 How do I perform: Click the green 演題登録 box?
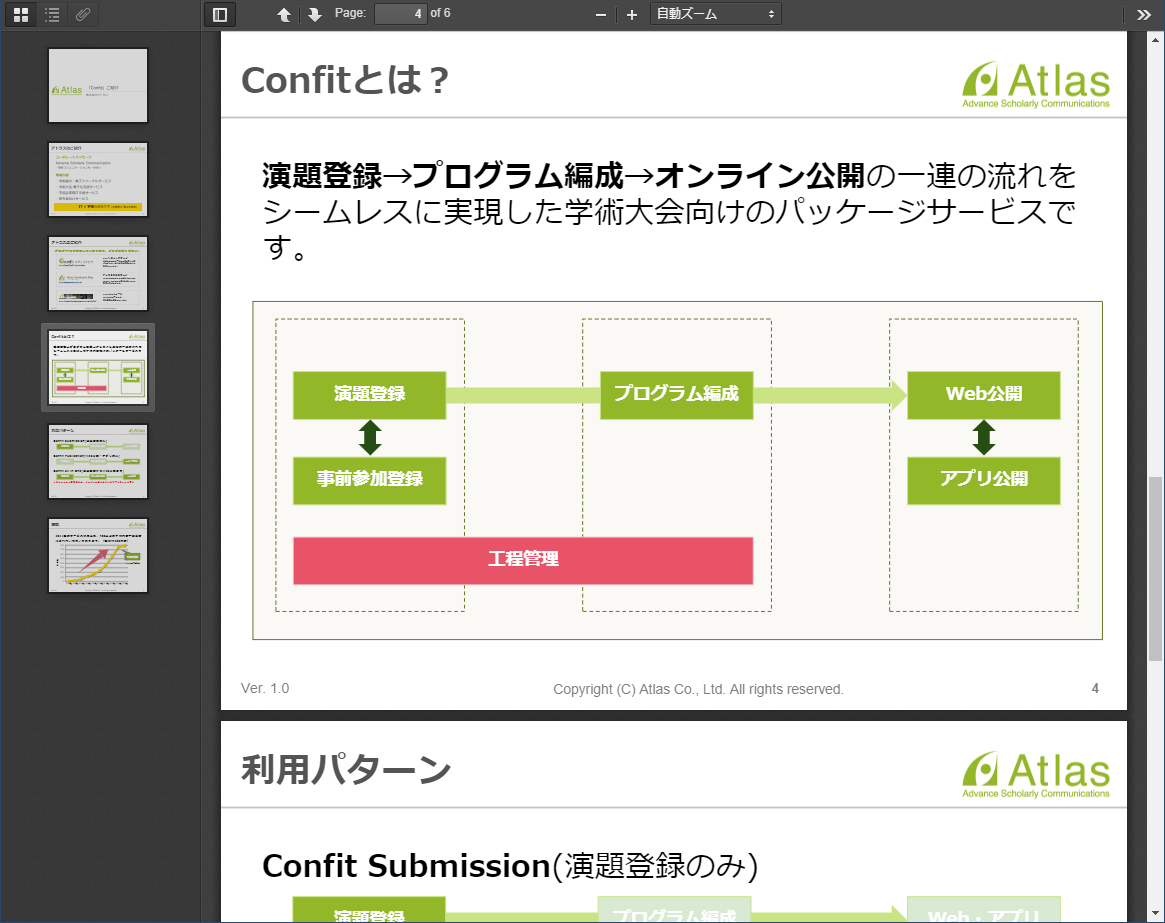(369, 394)
